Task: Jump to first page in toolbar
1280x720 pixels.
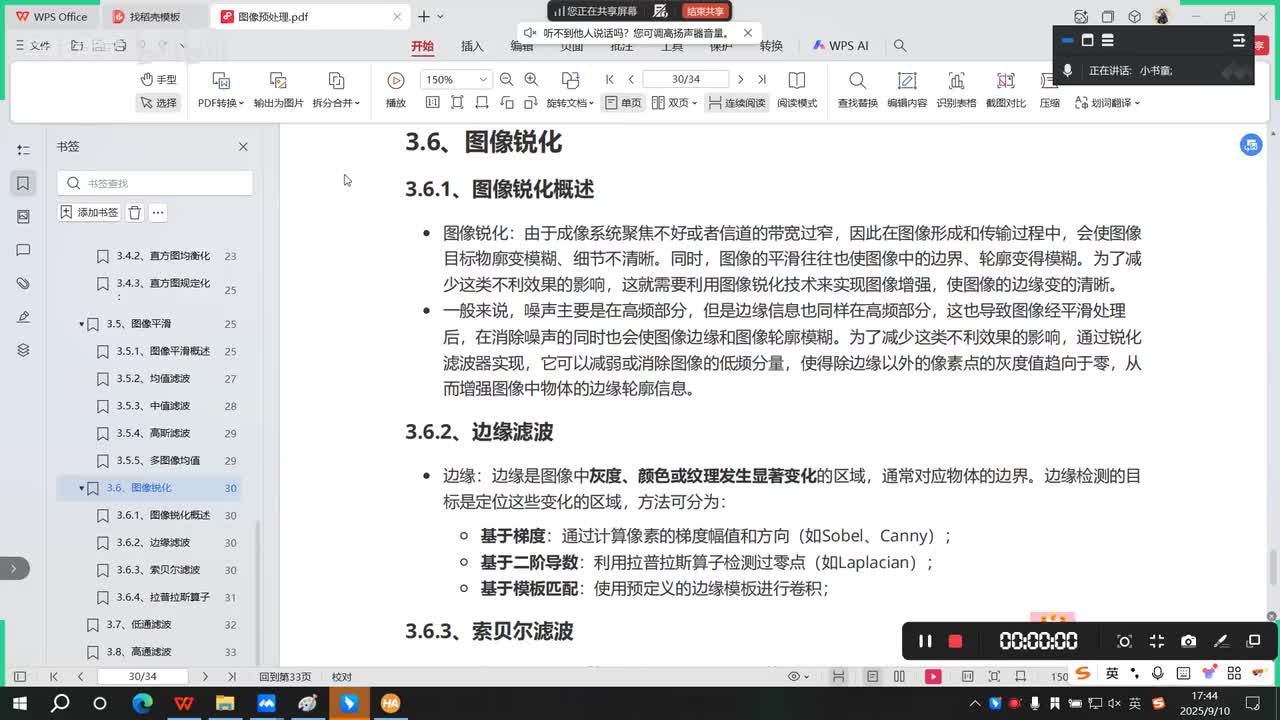Action: coord(610,79)
